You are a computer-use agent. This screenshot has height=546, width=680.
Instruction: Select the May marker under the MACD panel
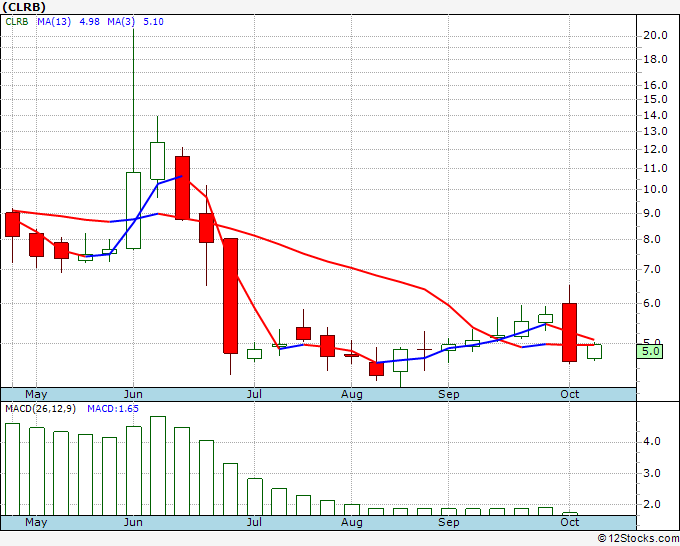[36, 522]
